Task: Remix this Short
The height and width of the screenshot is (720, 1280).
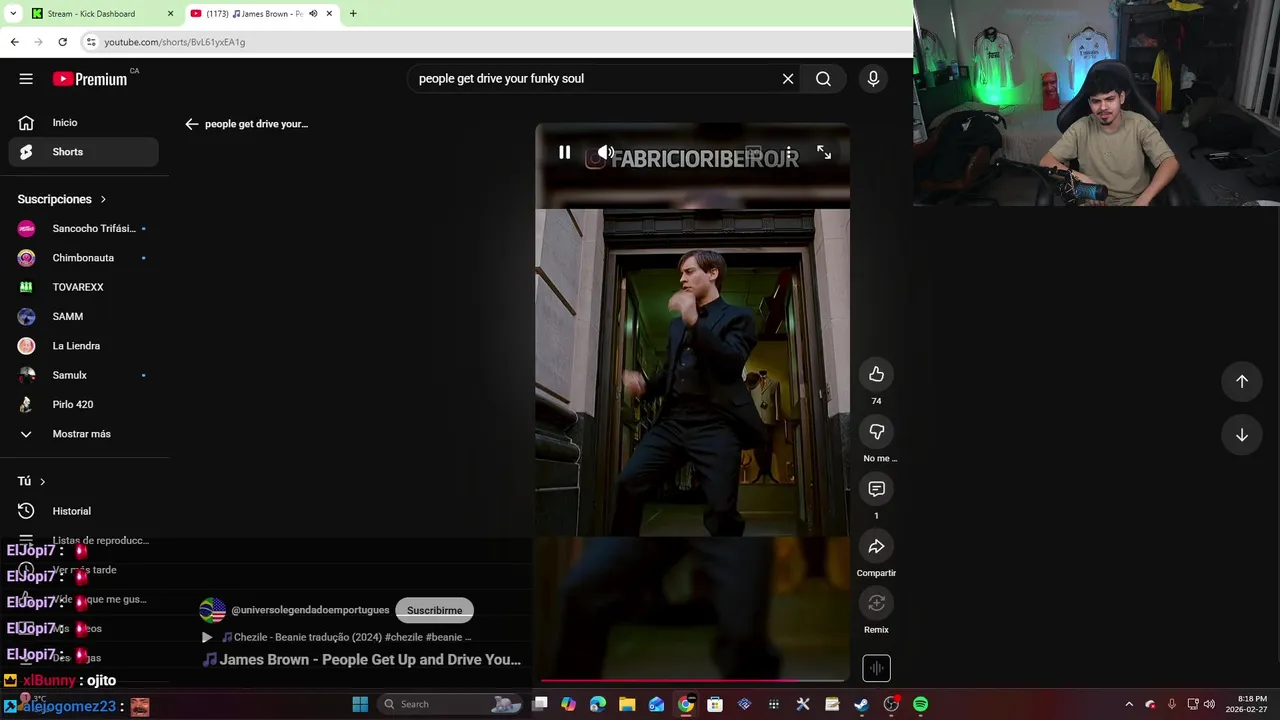Action: (876, 603)
